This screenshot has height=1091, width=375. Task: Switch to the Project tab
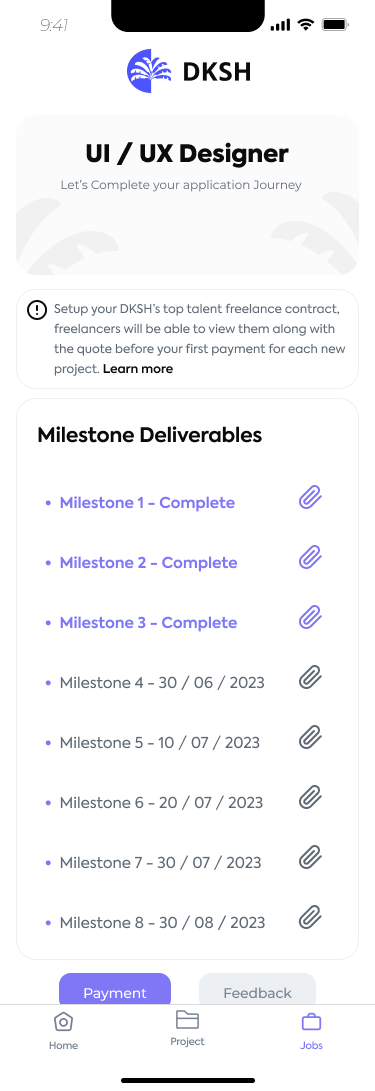click(x=187, y=1028)
